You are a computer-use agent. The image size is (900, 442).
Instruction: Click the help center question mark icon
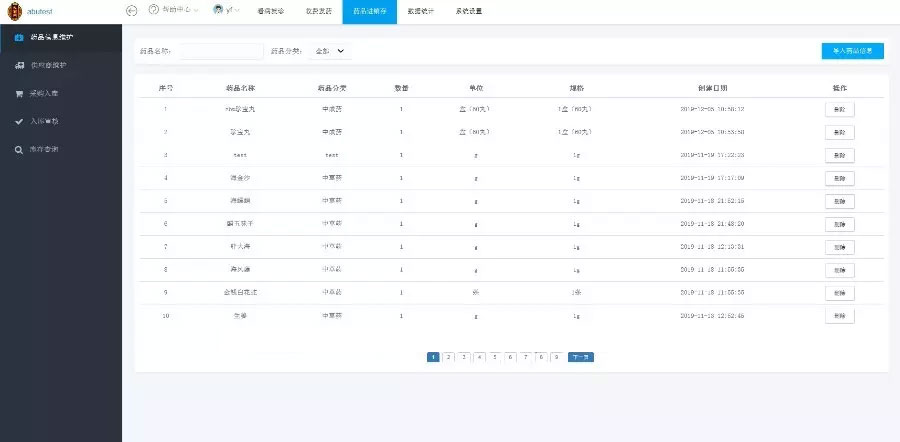click(153, 10)
